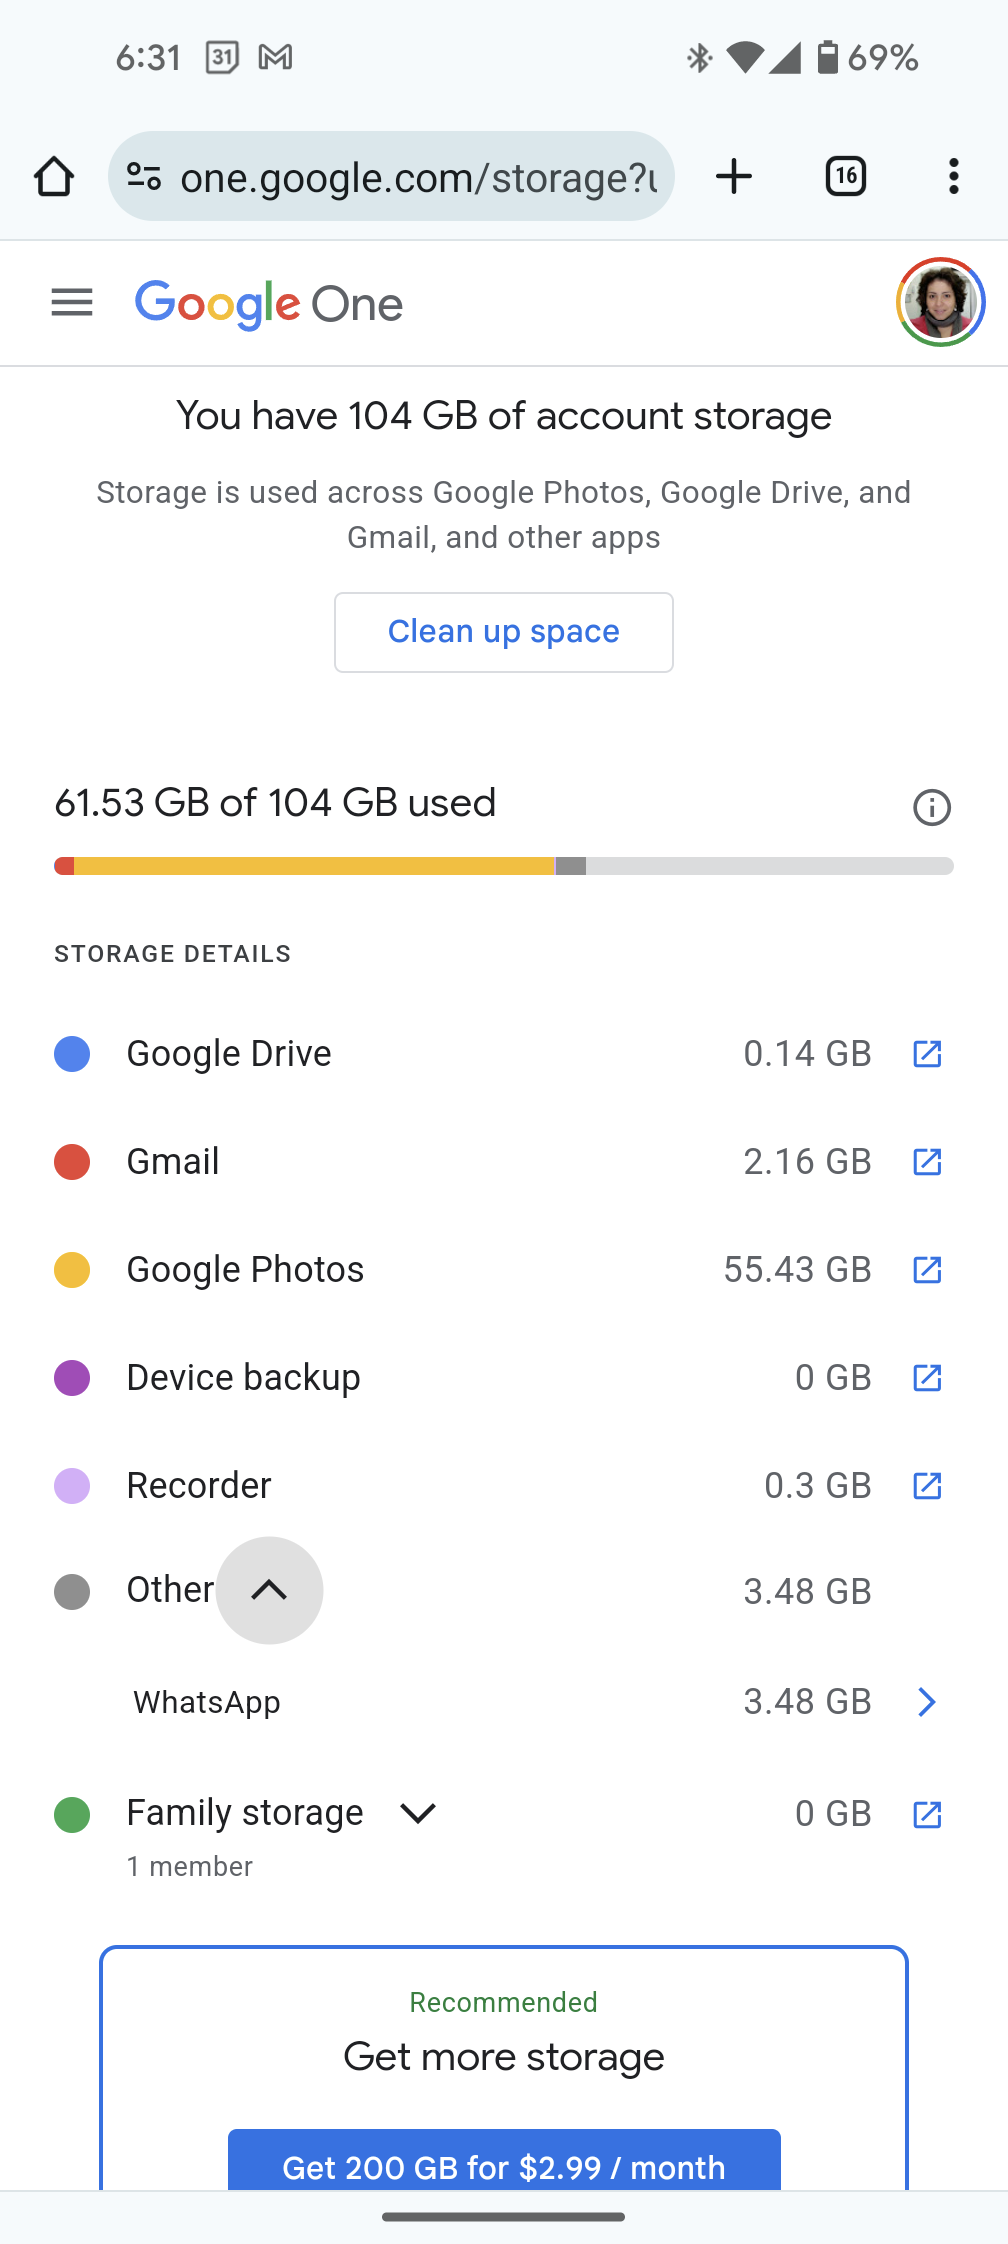Expand the Family storage section
This screenshot has width=1008, height=2244.
[x=418, y=1813]
